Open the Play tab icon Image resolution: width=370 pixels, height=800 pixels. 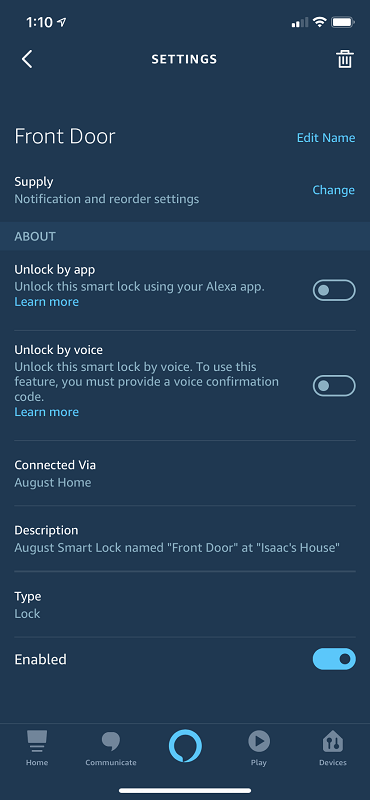click(x=259, y=741)
